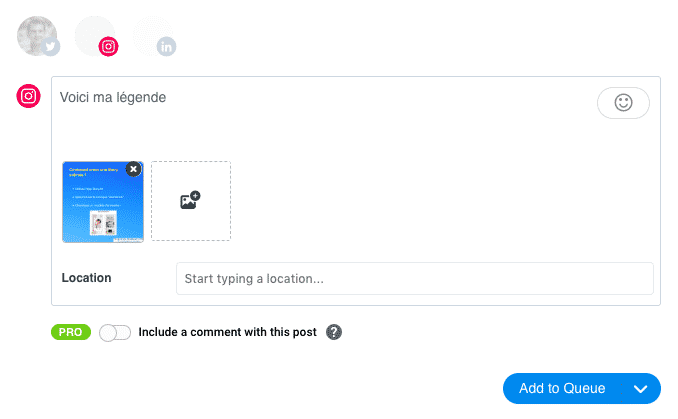The height and width of the screenshot is (419, 678).
Task: Click the Twitter profile photo avatar
Action: click(36, 34)
